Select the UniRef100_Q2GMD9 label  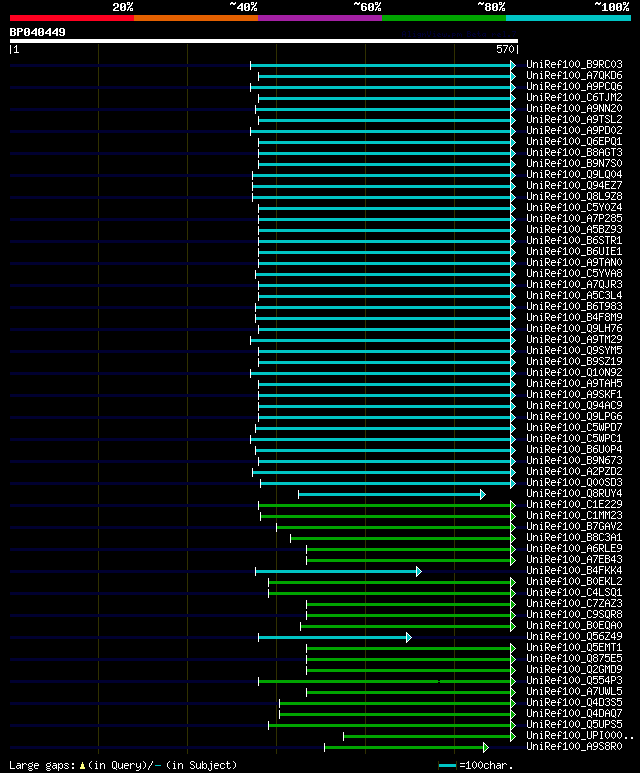pos(574,669)
